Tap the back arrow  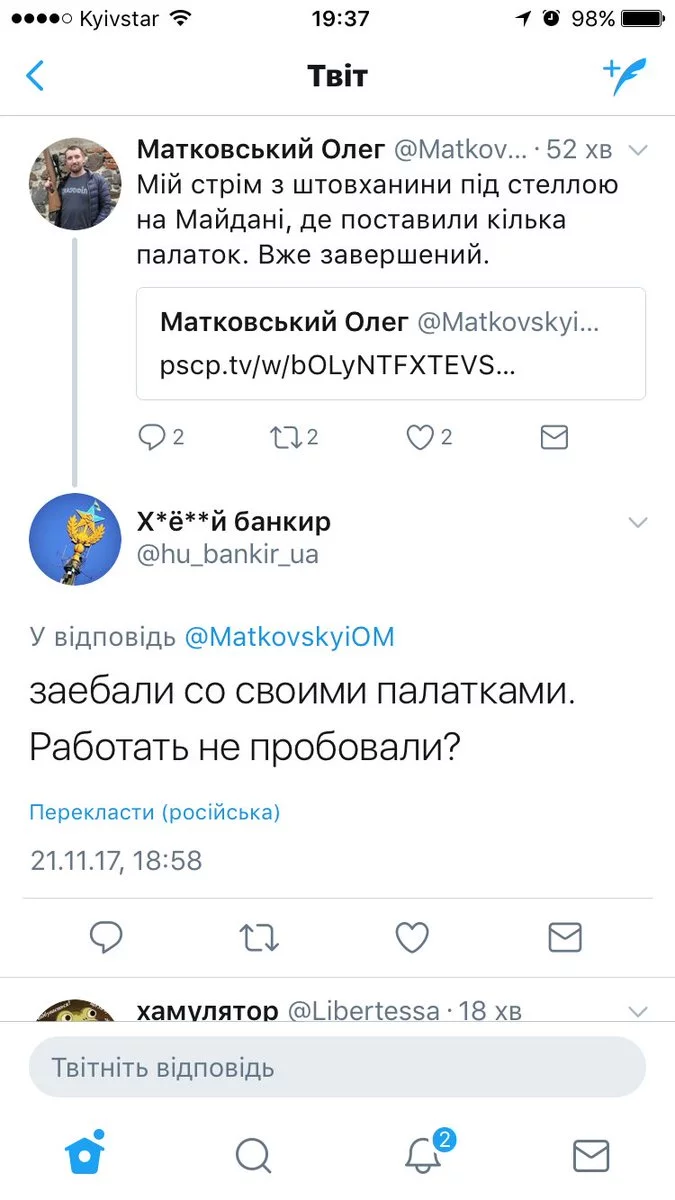[x=36, y=76]
